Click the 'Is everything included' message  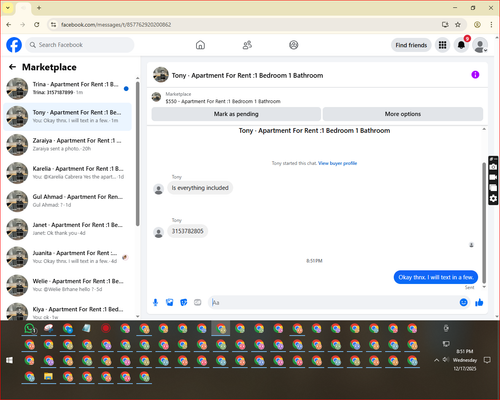click(x=200, y=188)
